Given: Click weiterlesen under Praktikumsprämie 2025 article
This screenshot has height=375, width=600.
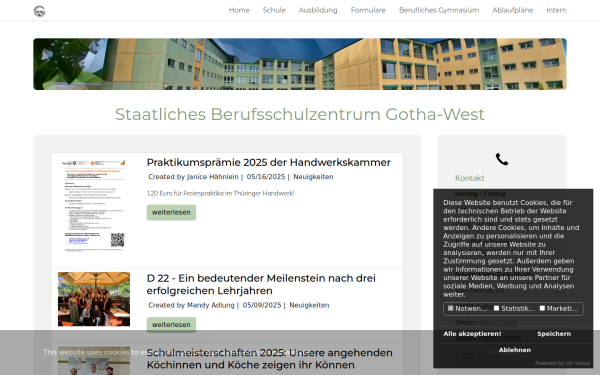Looking at the screenshot, I should pos(171,212).
